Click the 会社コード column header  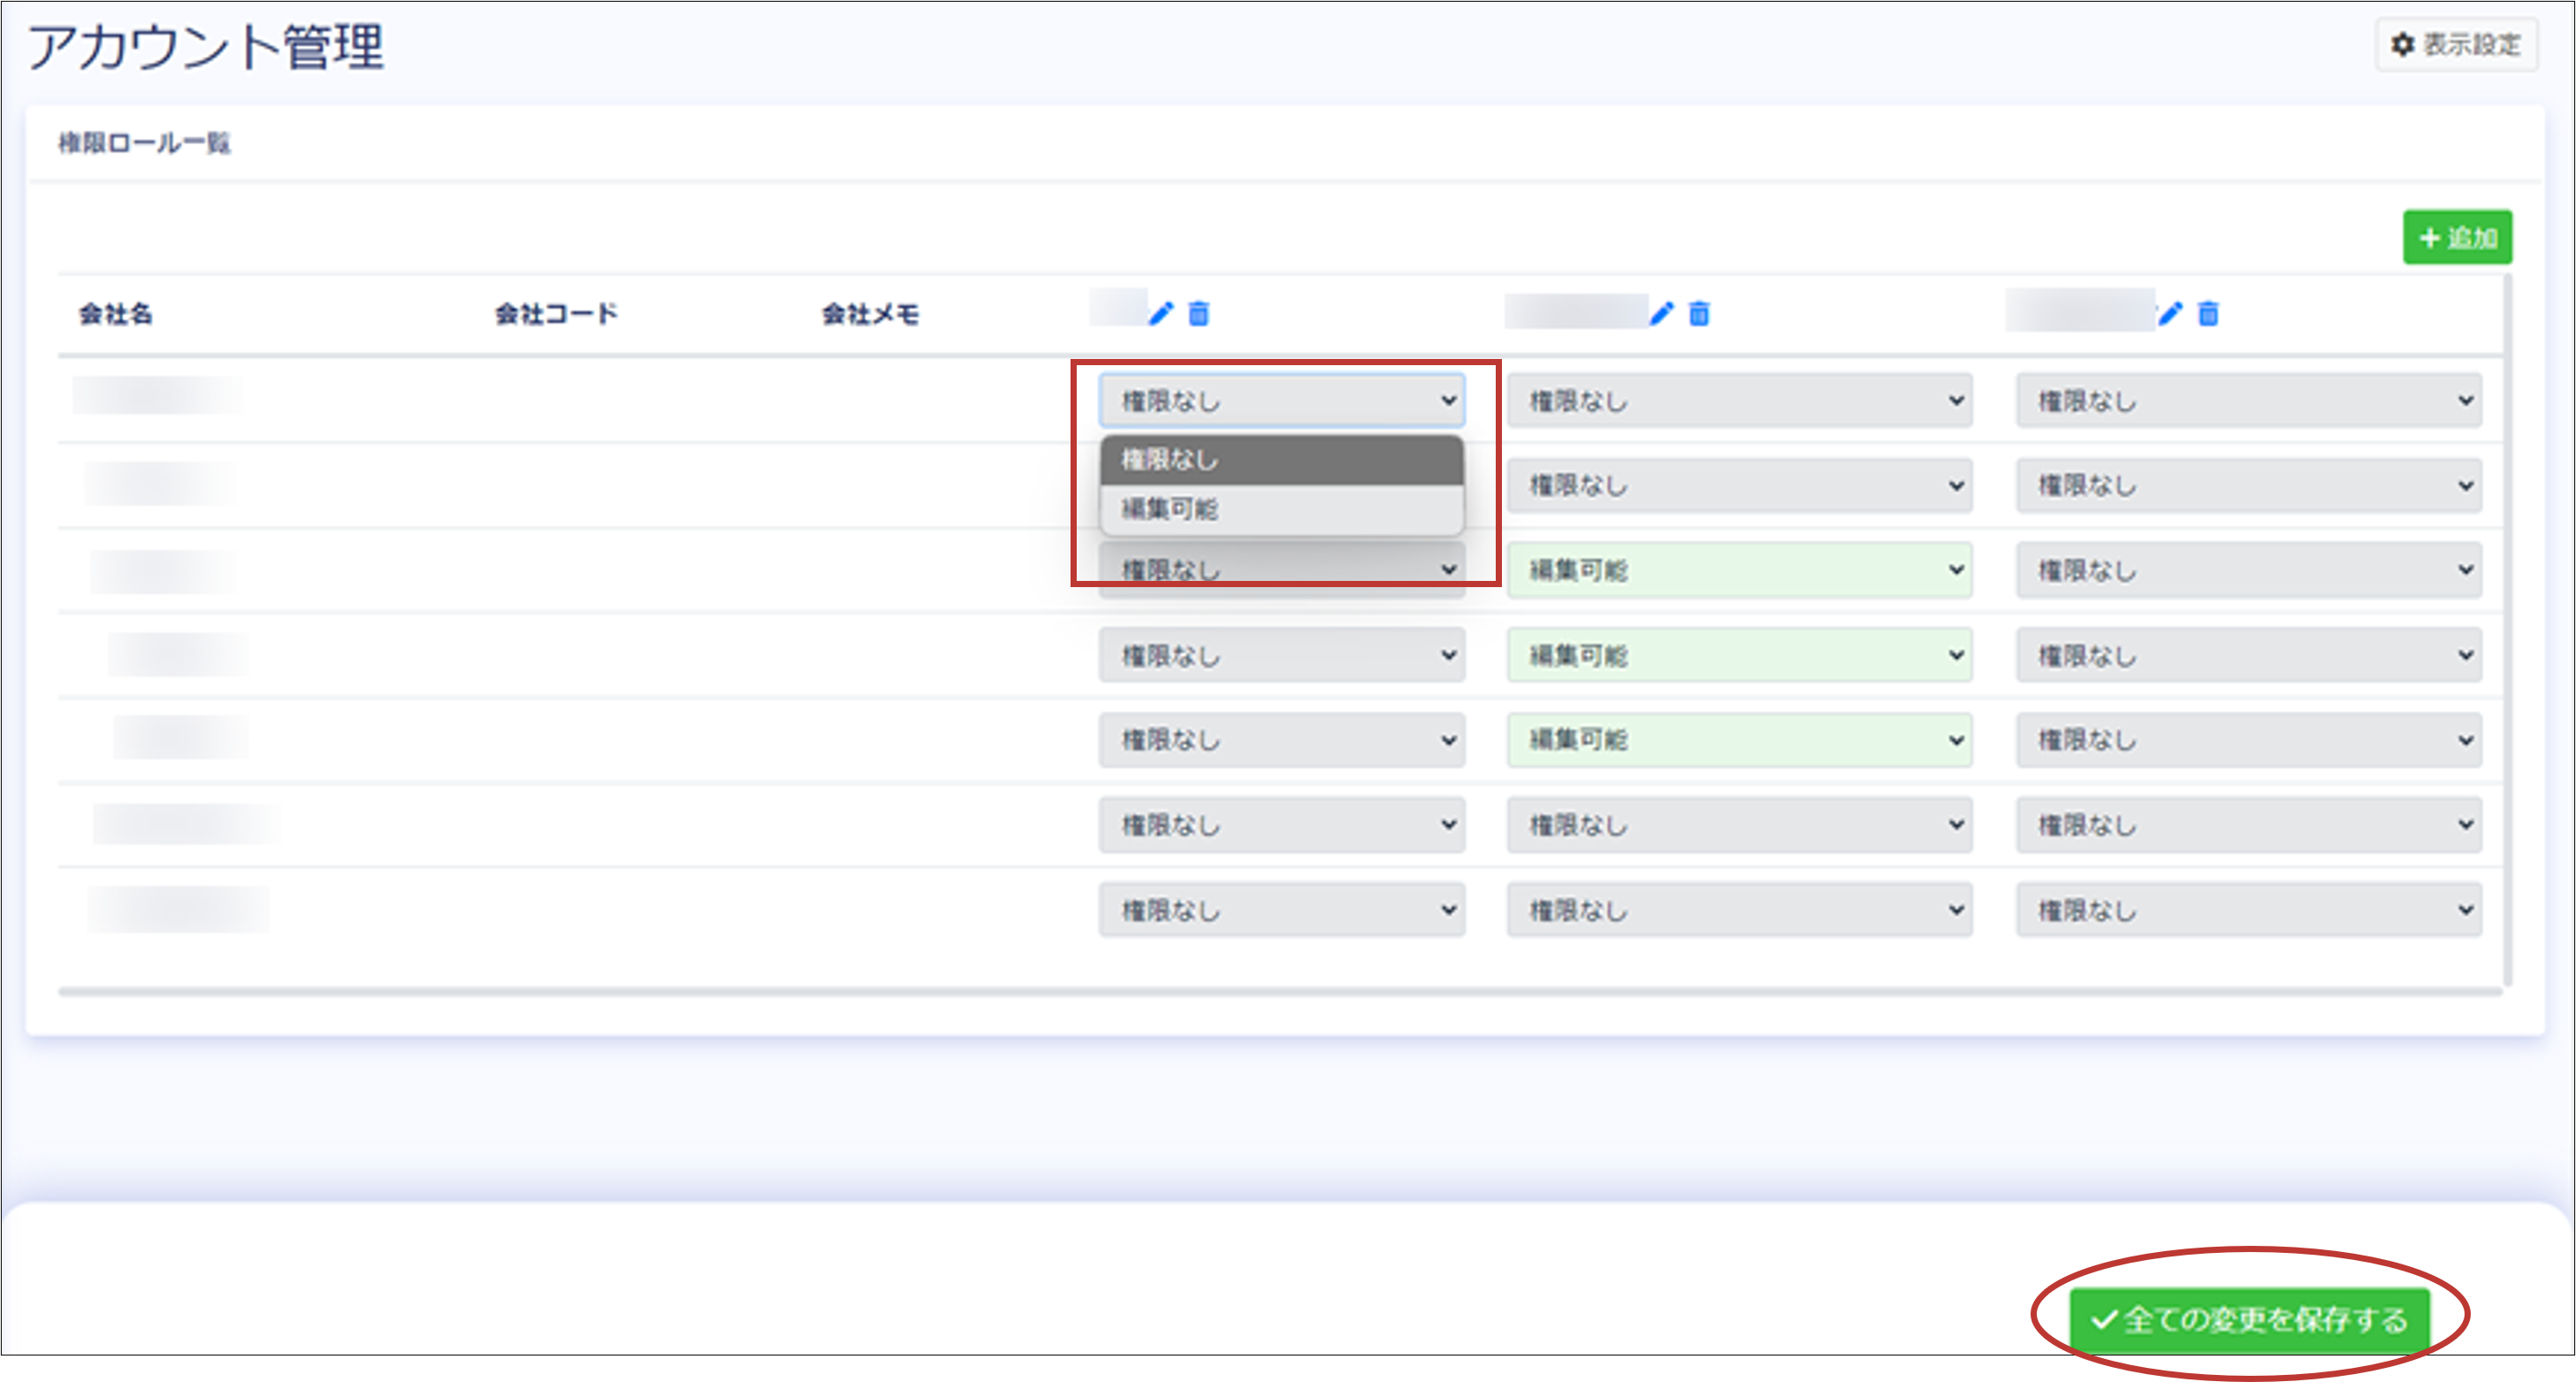point(556,314)
